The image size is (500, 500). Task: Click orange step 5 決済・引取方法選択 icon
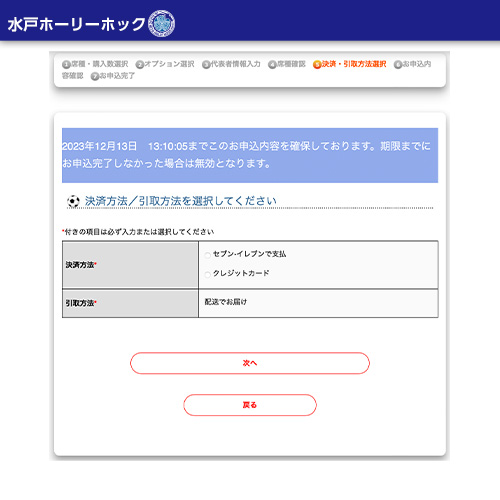click(317, 64)
